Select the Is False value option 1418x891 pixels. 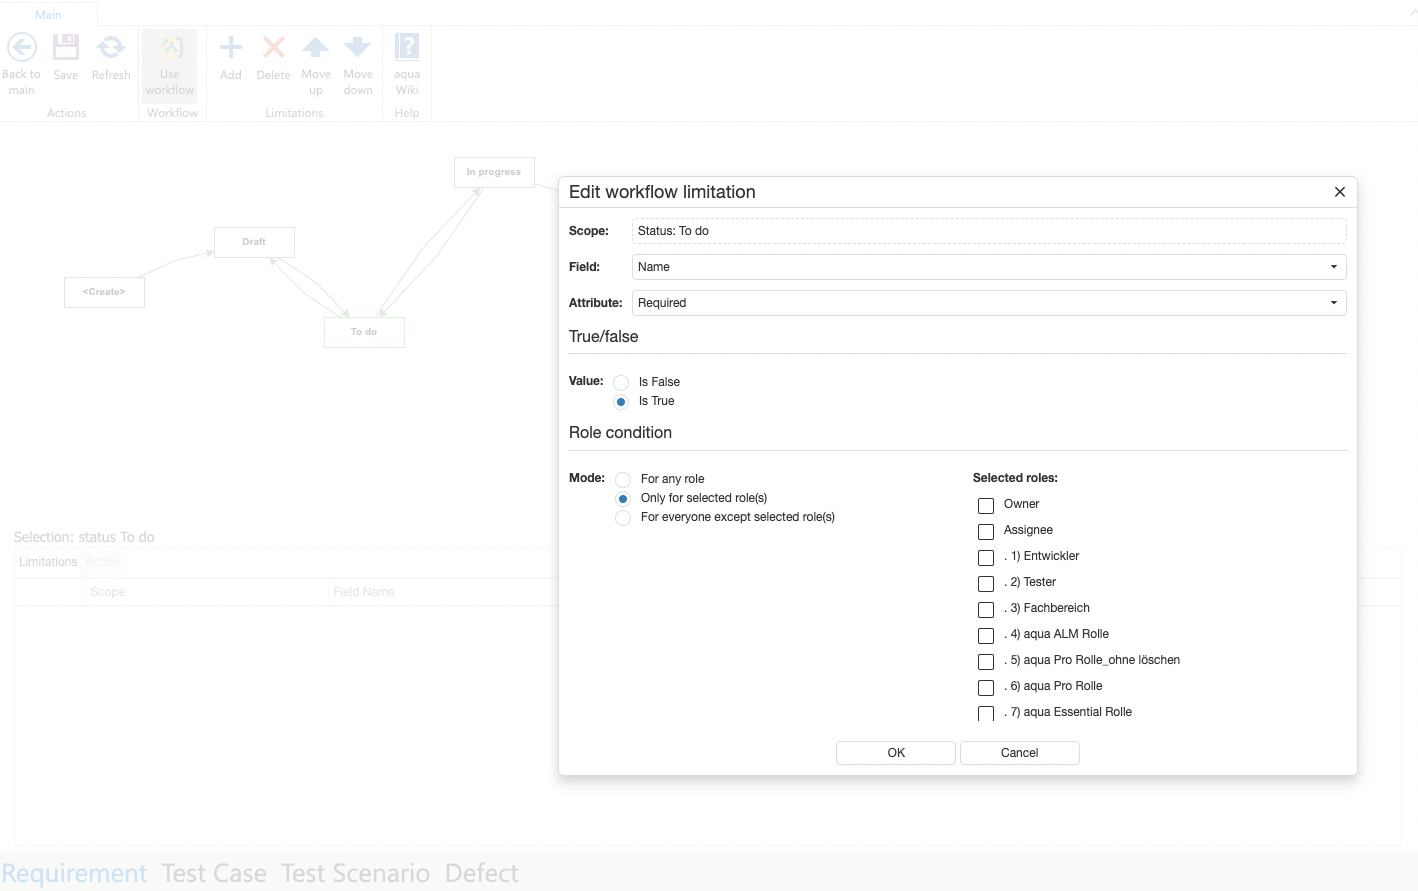click(621, 382)
